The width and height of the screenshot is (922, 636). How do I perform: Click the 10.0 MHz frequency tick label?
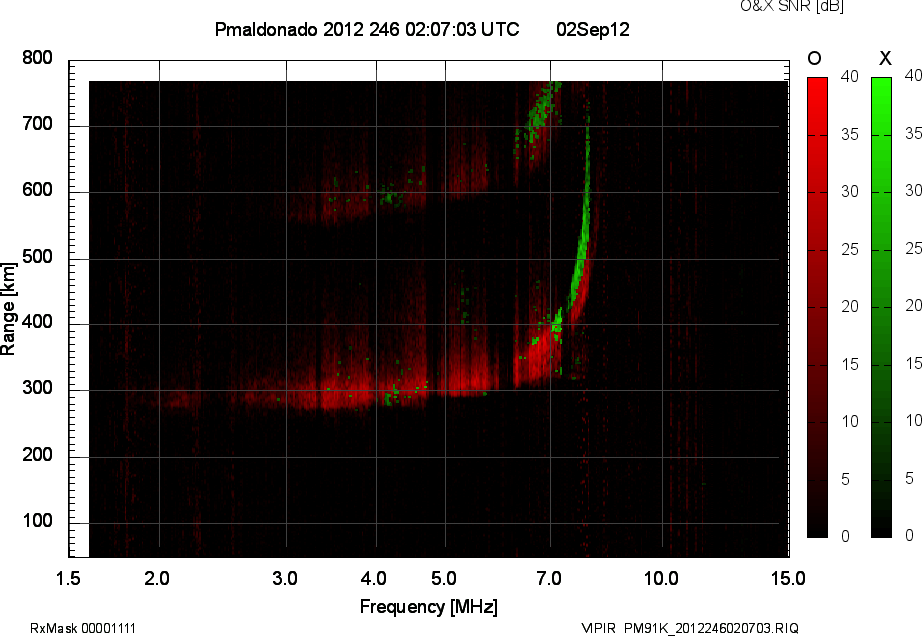coord(662,579)
